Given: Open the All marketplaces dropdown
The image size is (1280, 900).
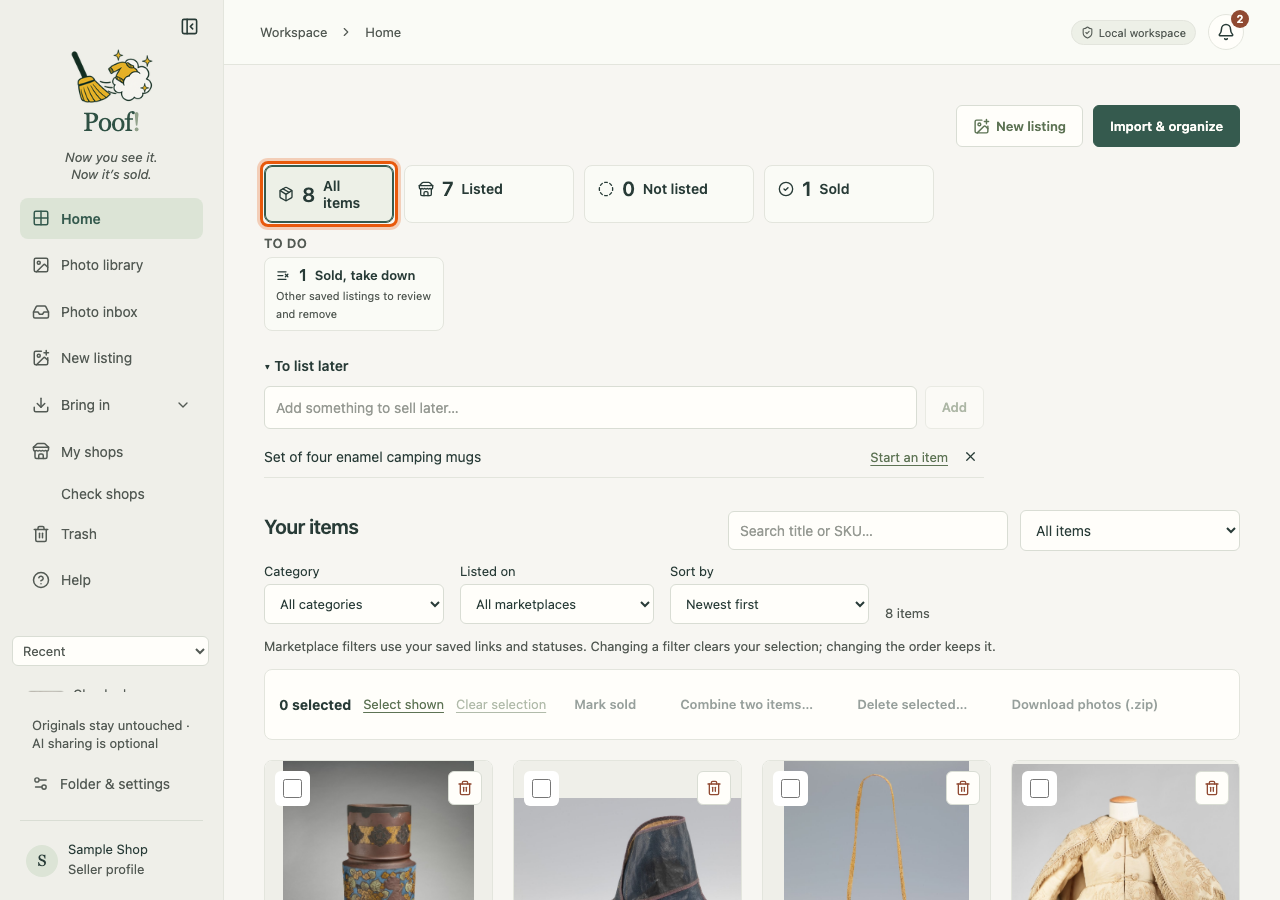Looking at the screenshot, I should [x=557, y=604].
